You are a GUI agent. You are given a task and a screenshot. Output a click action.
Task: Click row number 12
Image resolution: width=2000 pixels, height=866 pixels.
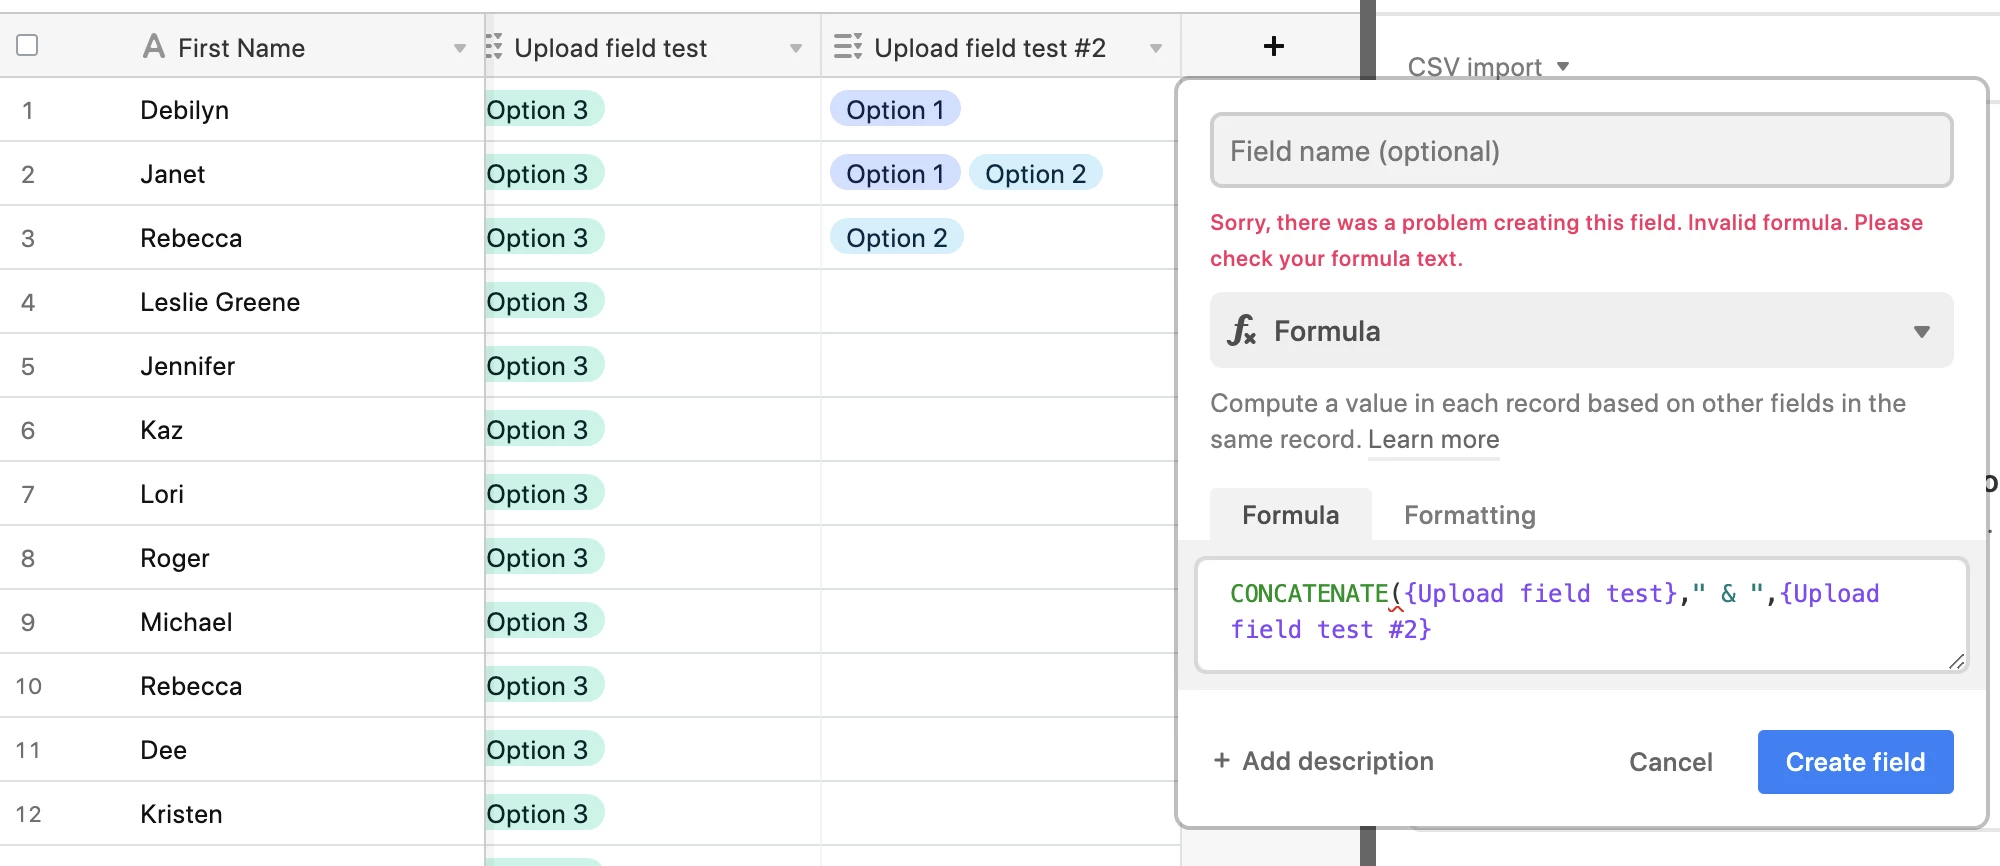pos(28,814)
